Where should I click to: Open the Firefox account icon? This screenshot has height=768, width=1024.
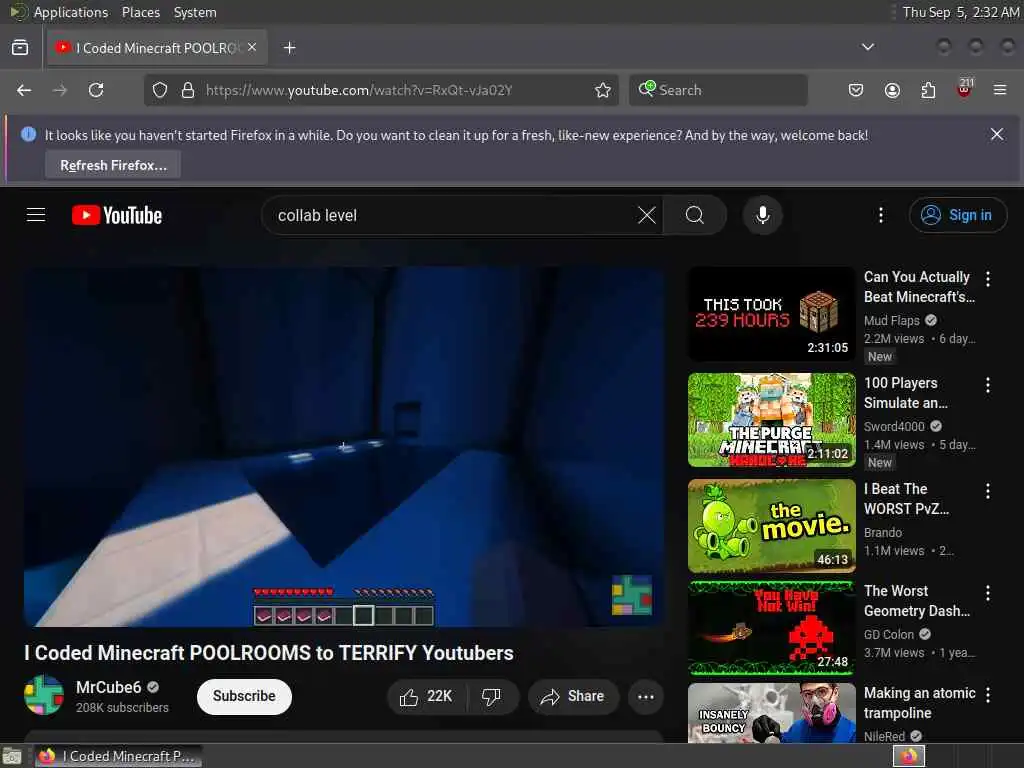(x=892, y=90)
